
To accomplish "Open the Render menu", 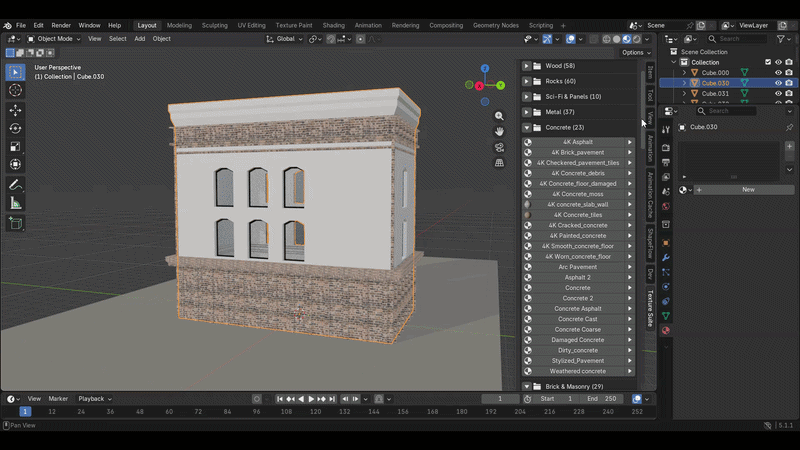I will tap(61, 26).
